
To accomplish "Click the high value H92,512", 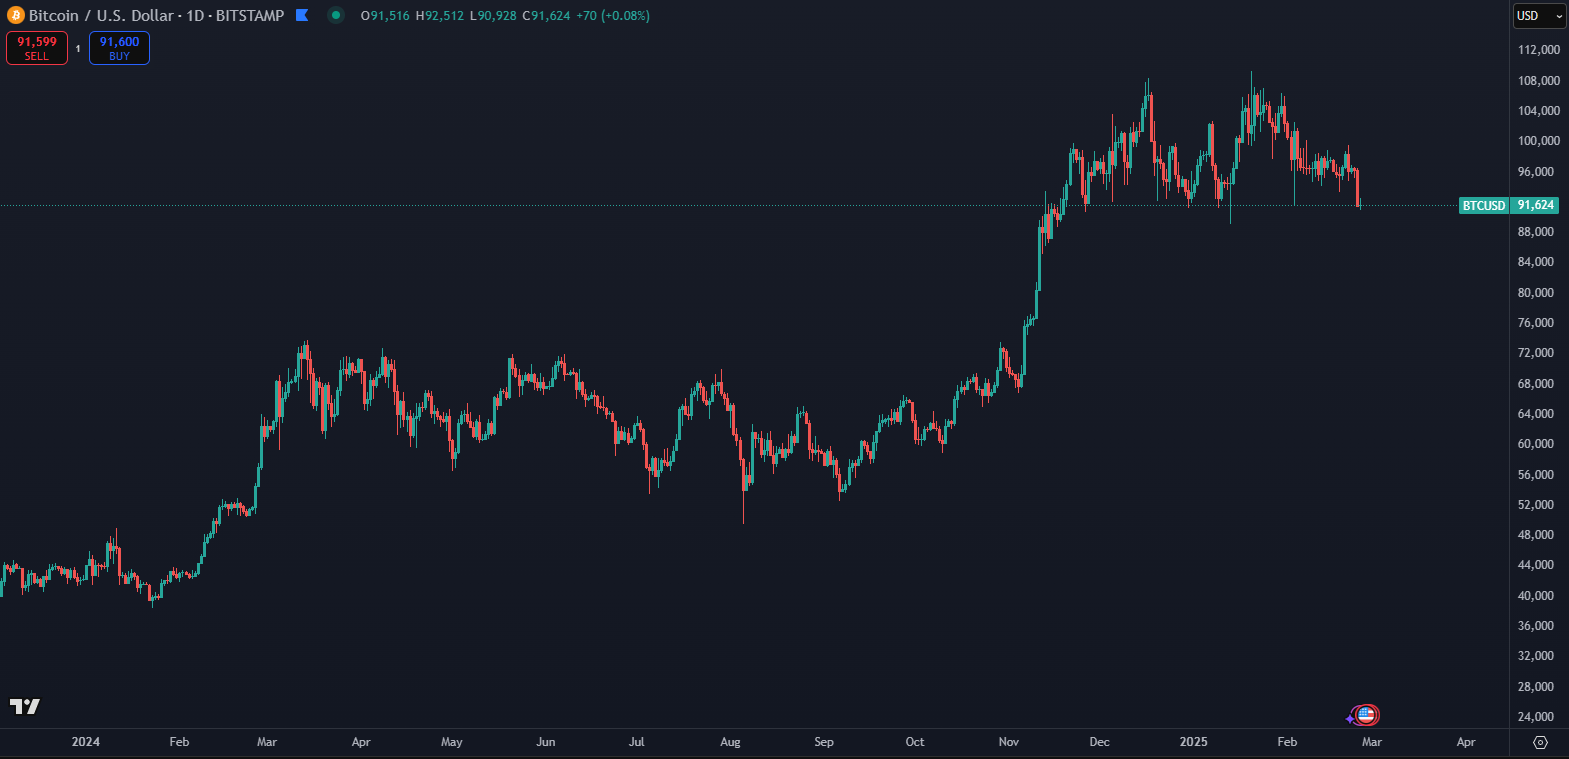I will 439,15.
